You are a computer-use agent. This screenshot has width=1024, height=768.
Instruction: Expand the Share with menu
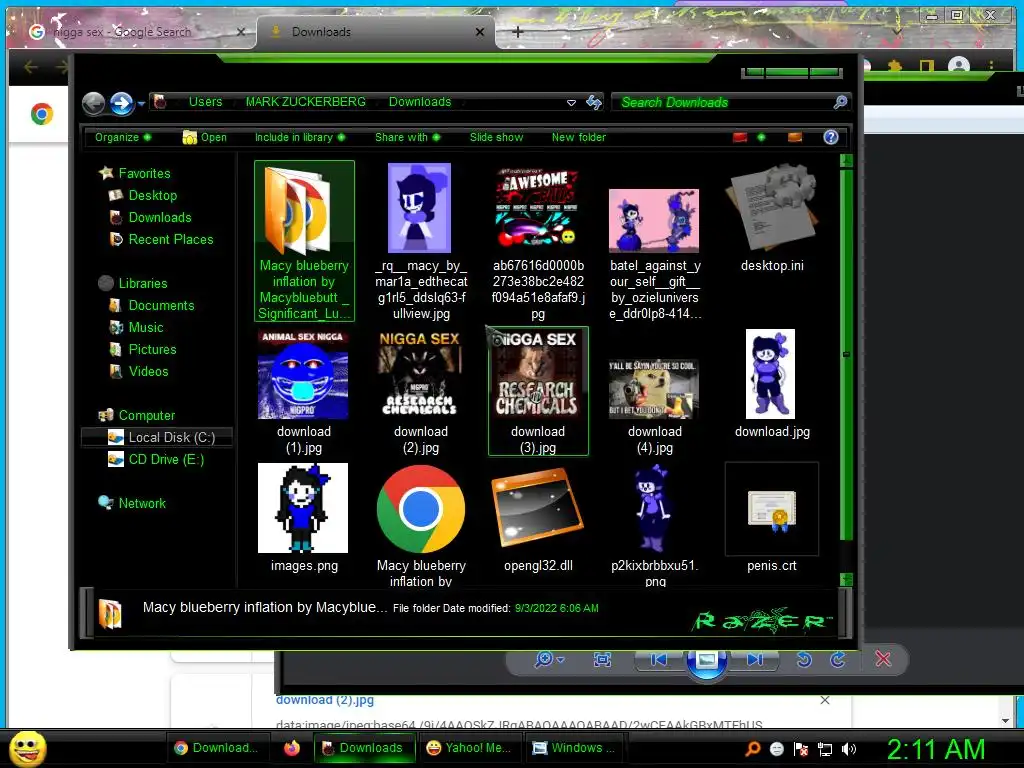click(x=408, y=137)
